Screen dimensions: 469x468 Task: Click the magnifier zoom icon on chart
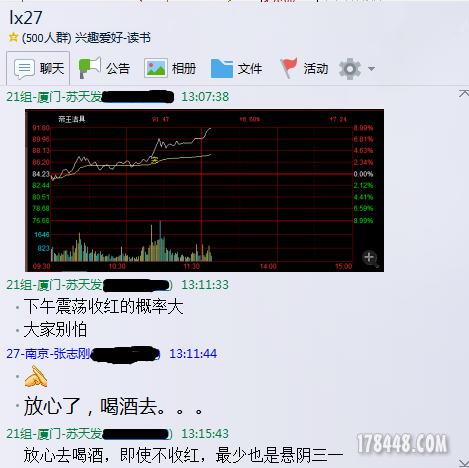coord(370,258)
